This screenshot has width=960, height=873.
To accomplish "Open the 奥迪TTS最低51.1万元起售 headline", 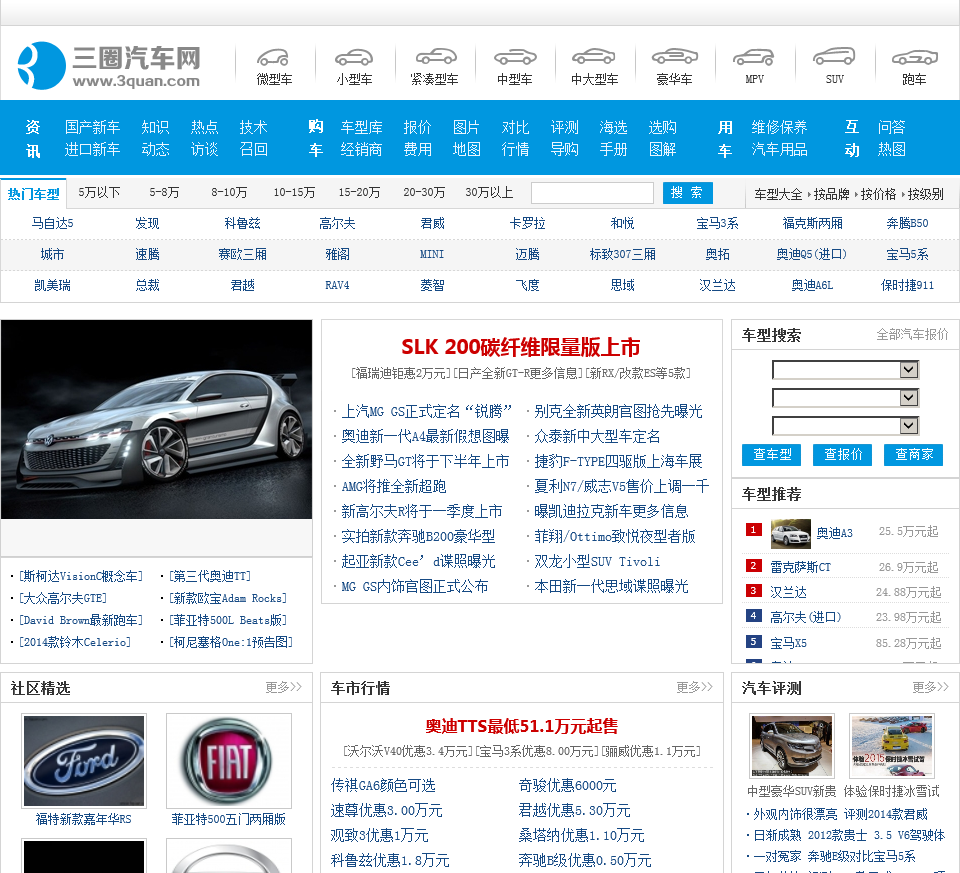I will click(522, 726).
